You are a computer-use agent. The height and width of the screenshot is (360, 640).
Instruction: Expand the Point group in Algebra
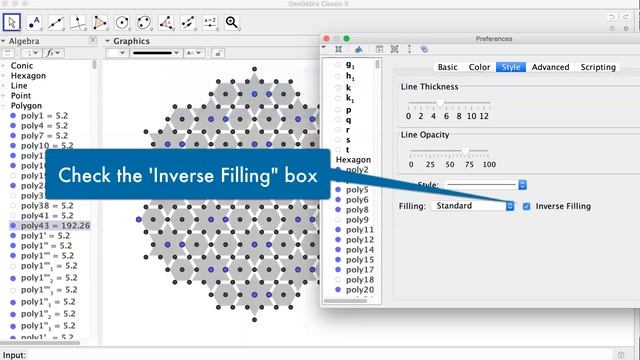coord(3,96)
